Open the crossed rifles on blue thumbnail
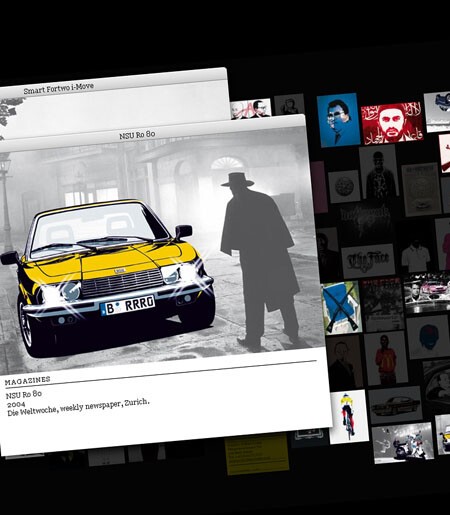This screenshot has width=450, height=515. pyautogui.click(x=342, y=307)
